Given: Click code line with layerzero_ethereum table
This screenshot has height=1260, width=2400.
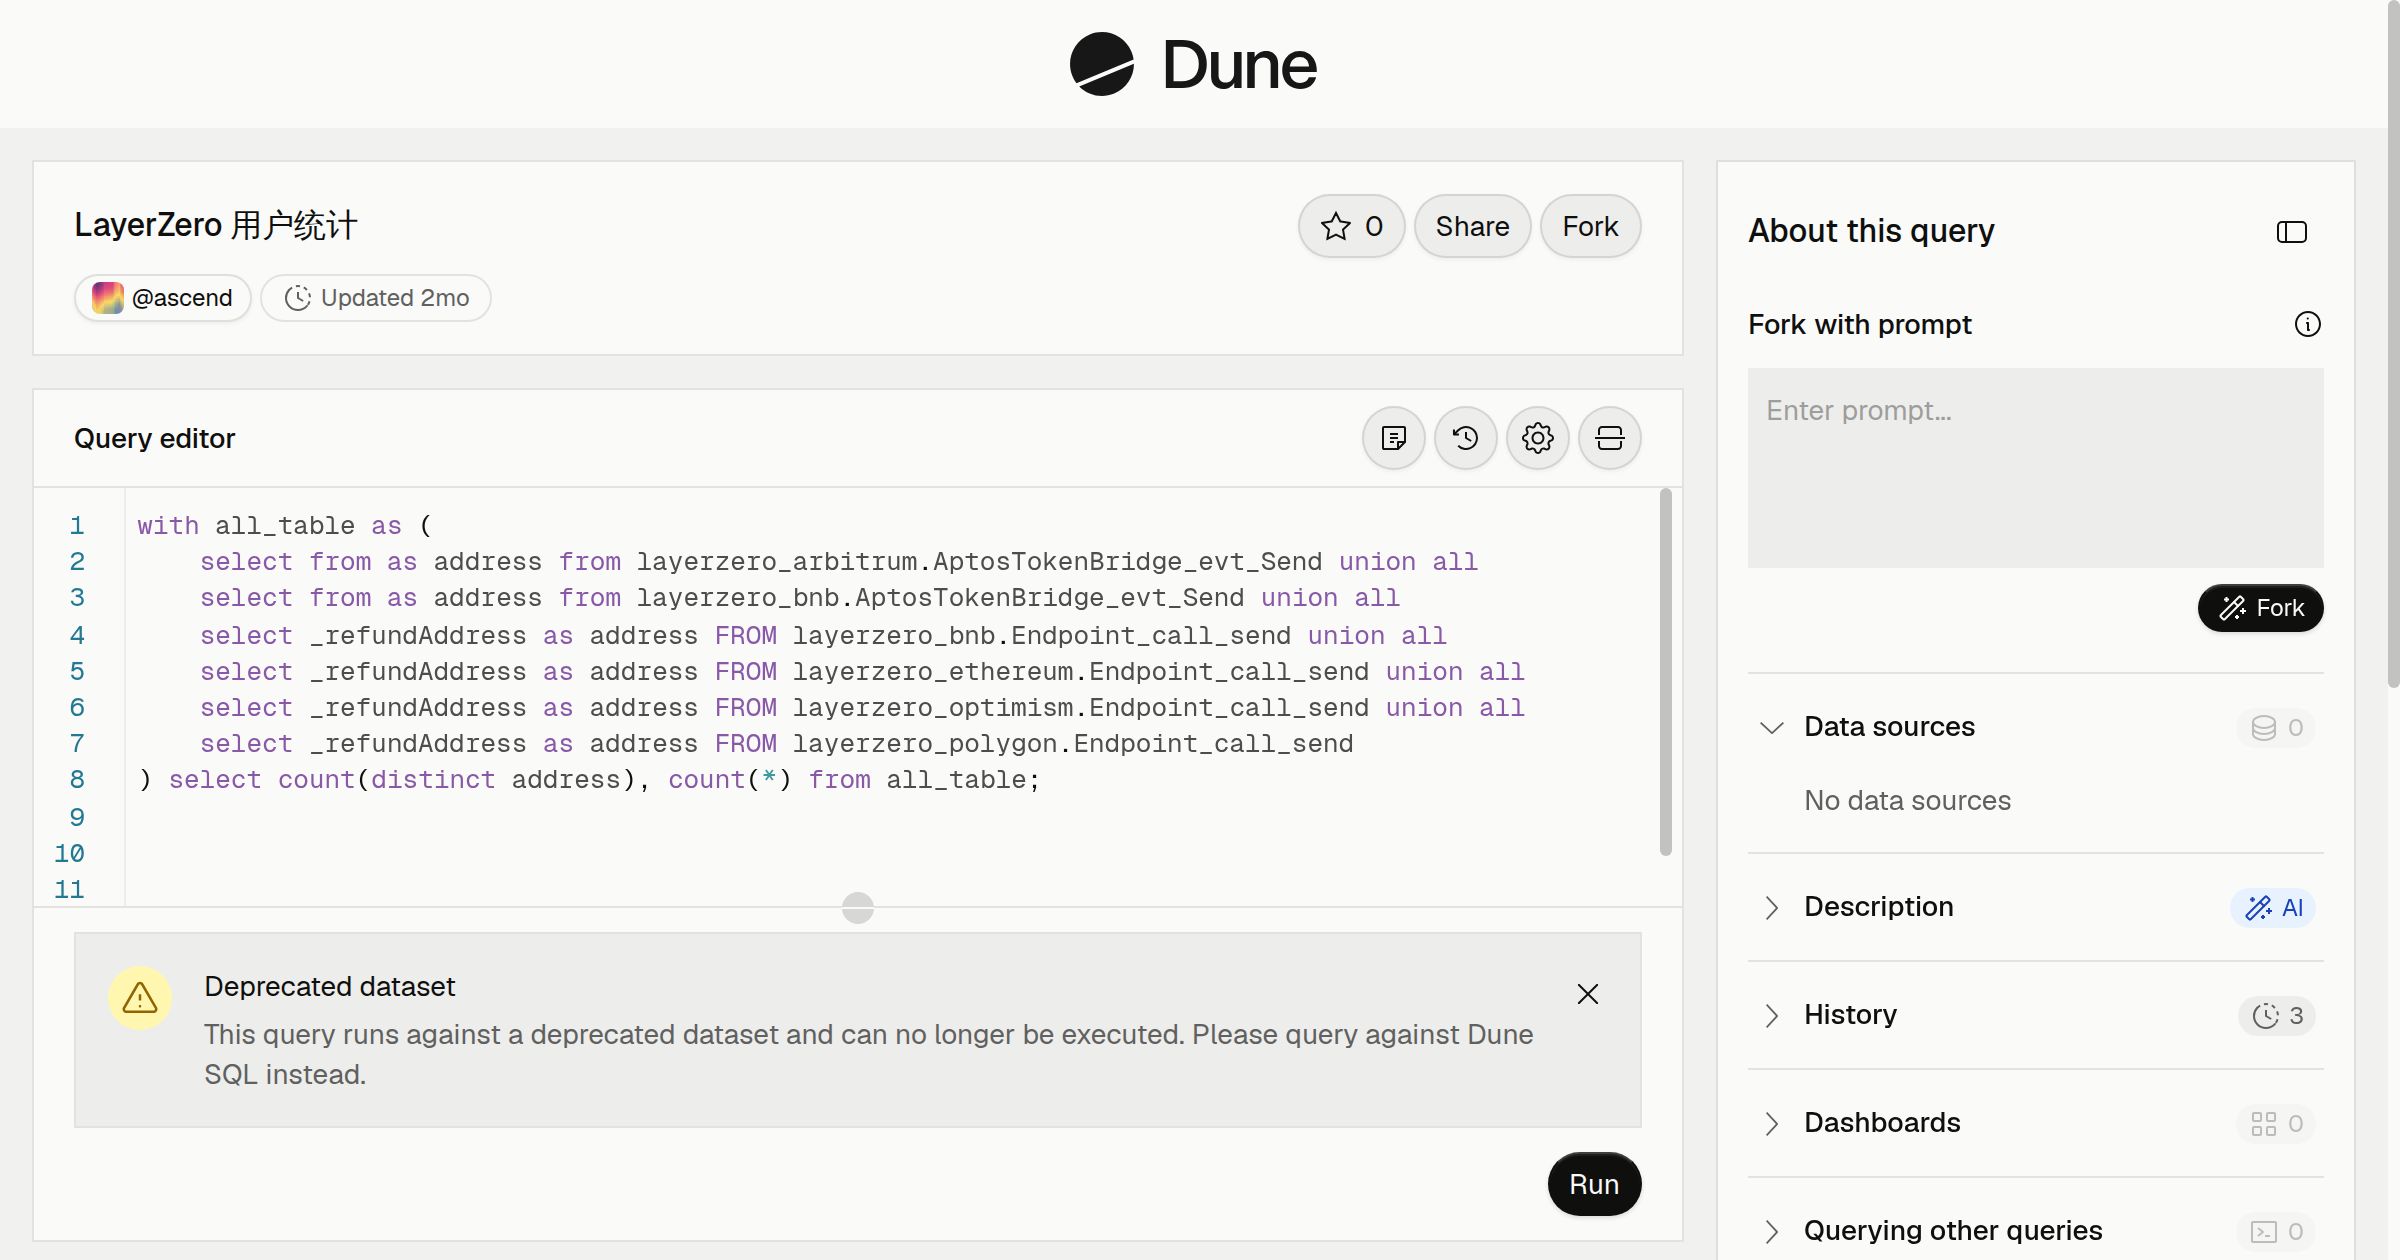Looking at the screenshot, I should click(862, 672).
